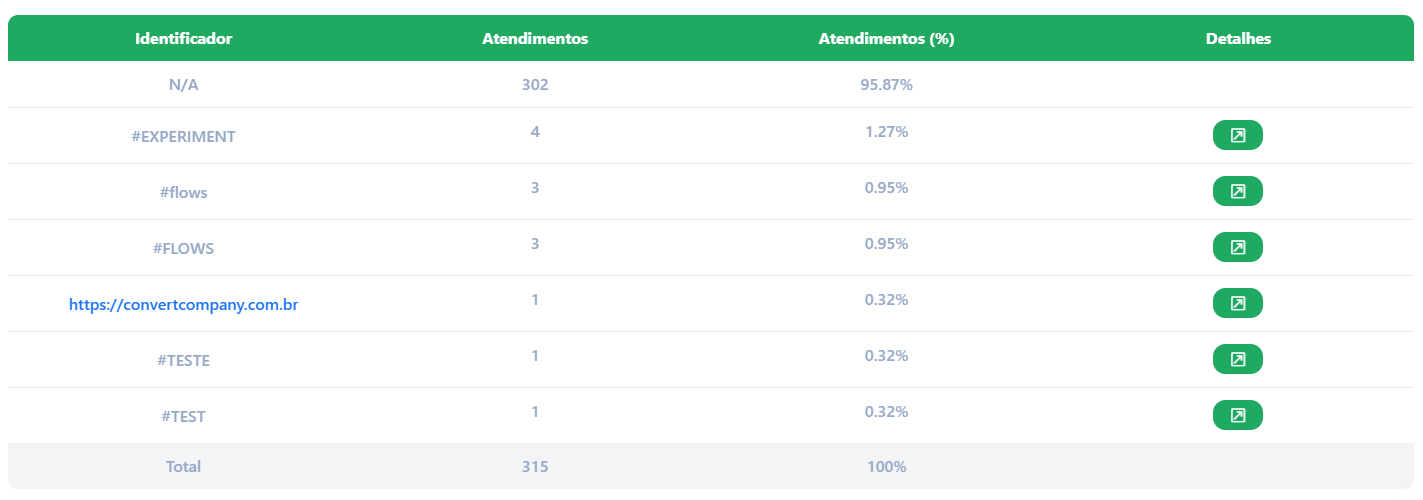Image resolution: width=1423 pixels, height=500 pixels.
Task: Select the 315 total atendimentos value
Action: click(535, 466)
